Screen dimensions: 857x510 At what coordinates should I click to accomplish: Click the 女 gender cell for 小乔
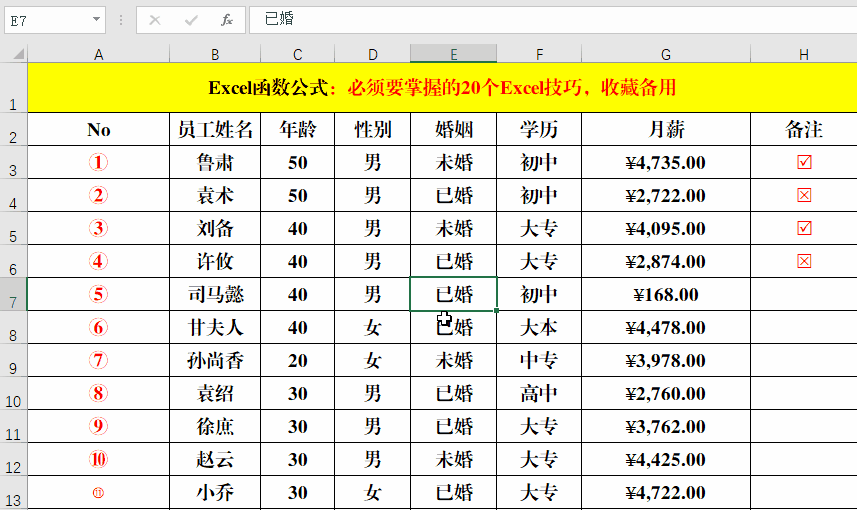(372, 493)
